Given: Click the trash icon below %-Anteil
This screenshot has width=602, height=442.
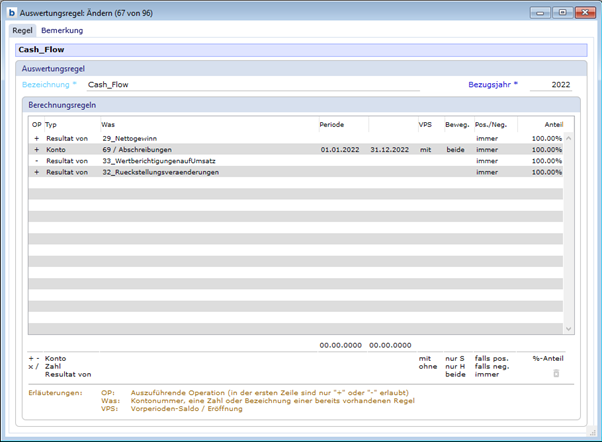Looking at the screenshot, I should pyautogui.click(x=557, y=374).
